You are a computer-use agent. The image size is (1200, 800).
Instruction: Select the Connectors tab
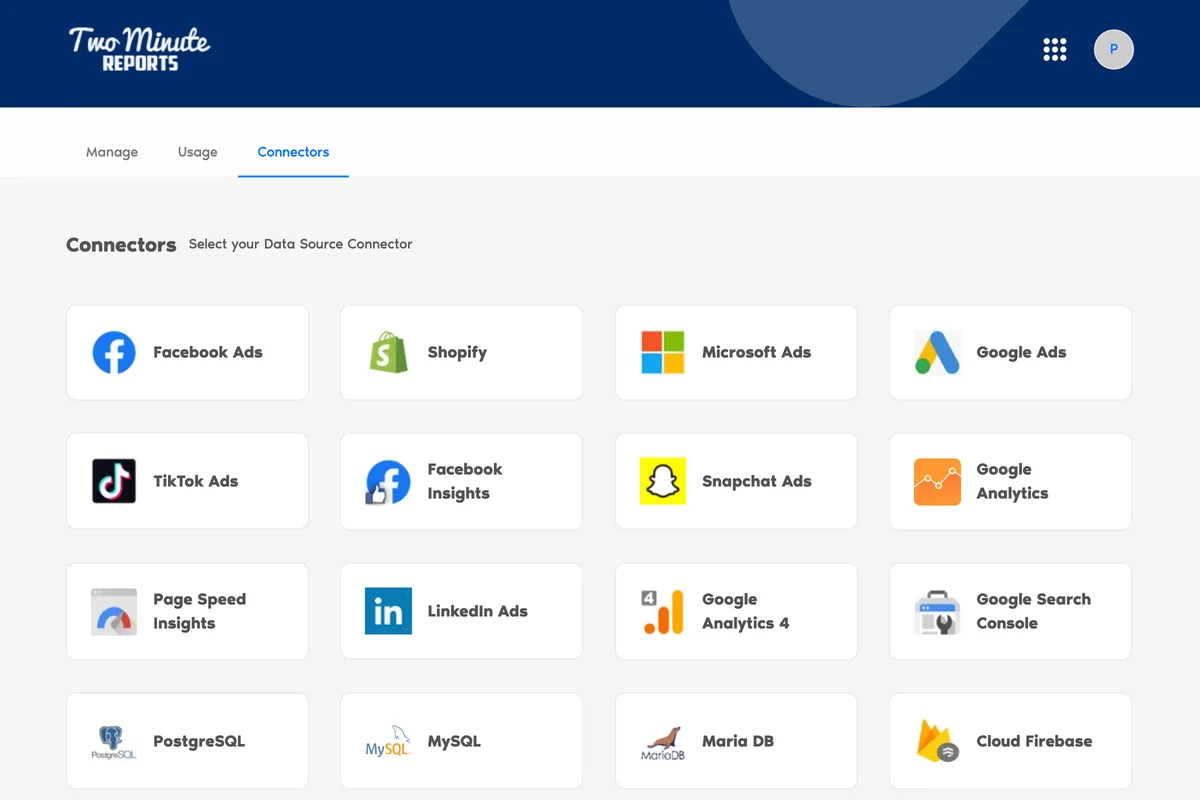point(293,152)
